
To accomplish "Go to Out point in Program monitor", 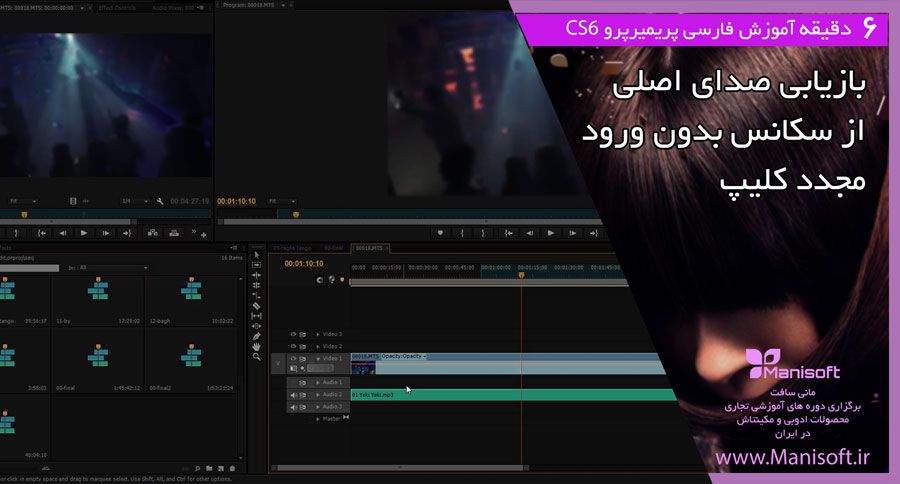I will click(x=593, y=233).
